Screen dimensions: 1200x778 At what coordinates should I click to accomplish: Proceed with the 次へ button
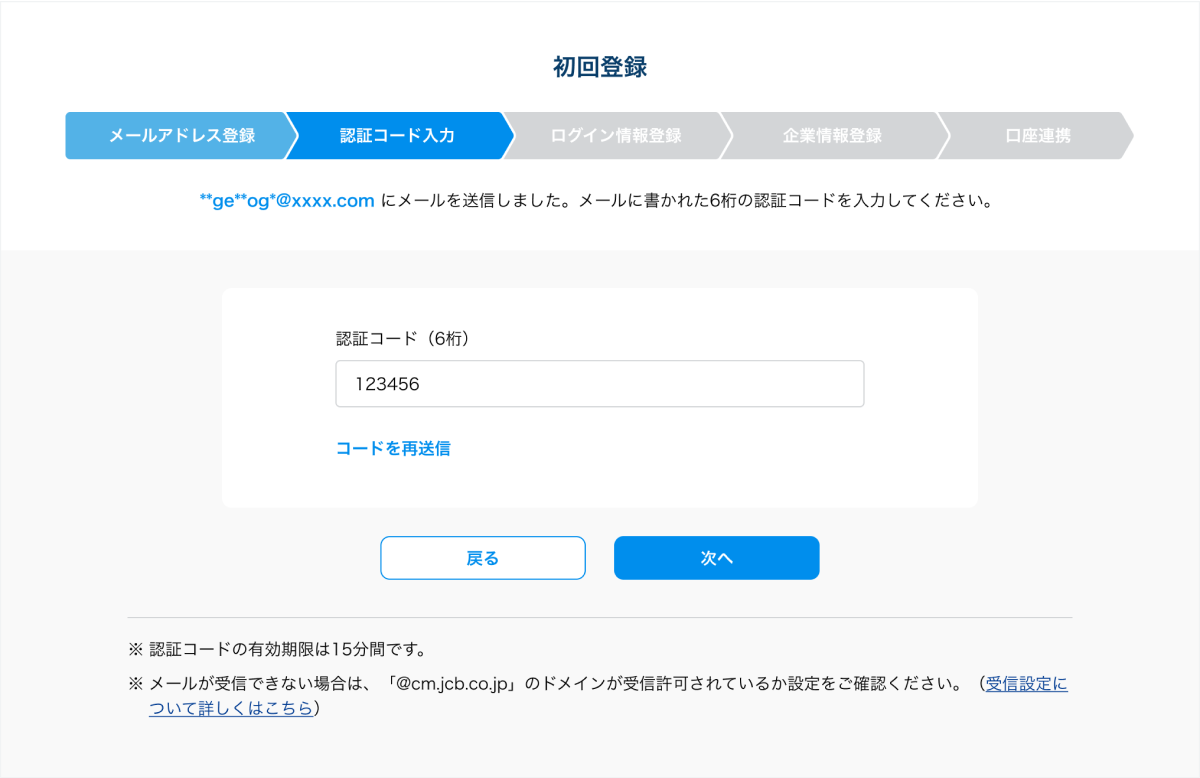coord(716,558)
